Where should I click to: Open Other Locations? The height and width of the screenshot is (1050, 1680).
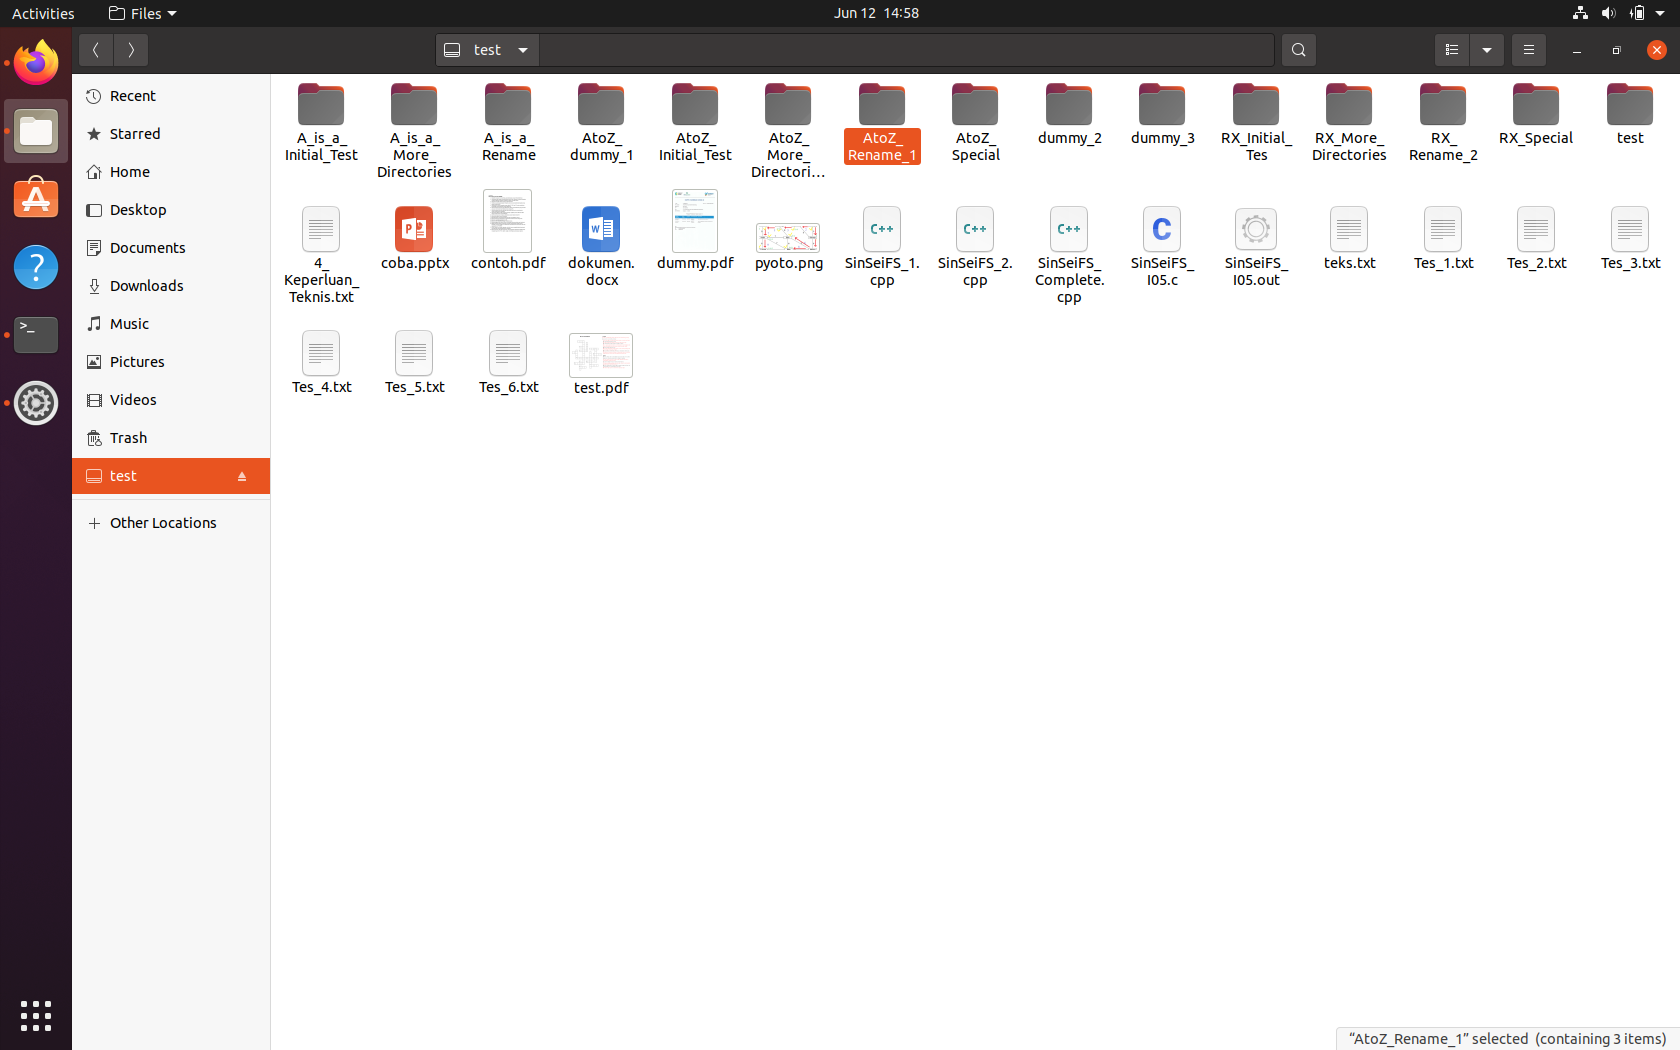point(163,522)
